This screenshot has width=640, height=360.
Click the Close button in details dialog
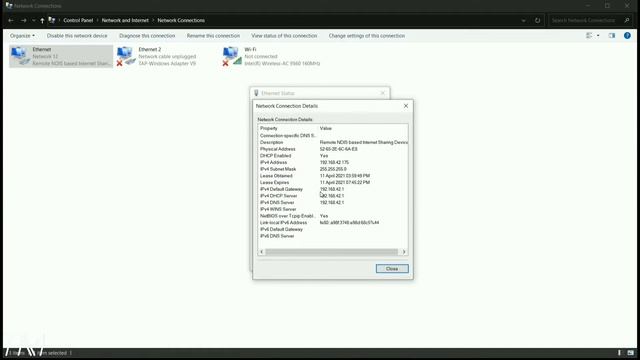[x=392, y=269]
